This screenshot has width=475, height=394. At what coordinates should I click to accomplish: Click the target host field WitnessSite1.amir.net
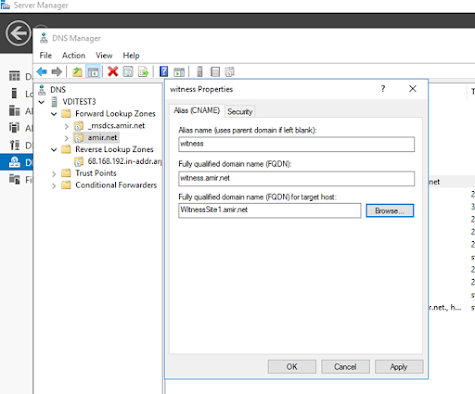(x=270, y=210)
